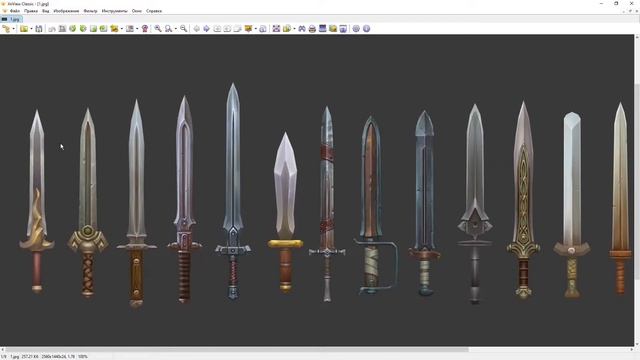Screen dimensions: 640x360
Task: Go to the previous image with the grey arrow
Action: click(x=197, y=29)
